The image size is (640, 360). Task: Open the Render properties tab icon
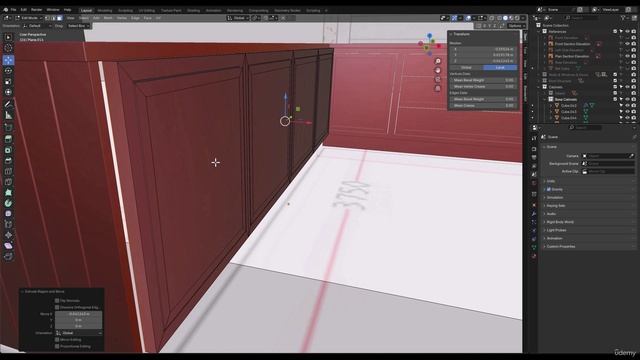click(x=534, y=149)
